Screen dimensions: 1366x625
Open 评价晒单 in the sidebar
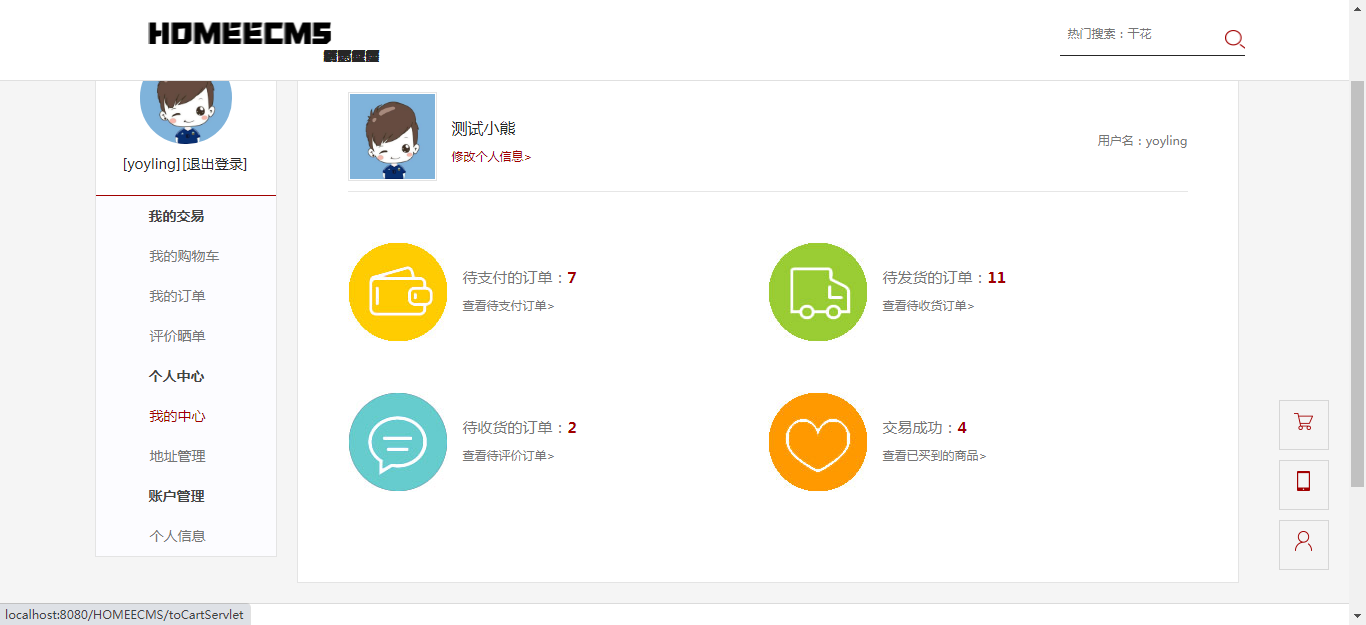(x=177, y=336)
